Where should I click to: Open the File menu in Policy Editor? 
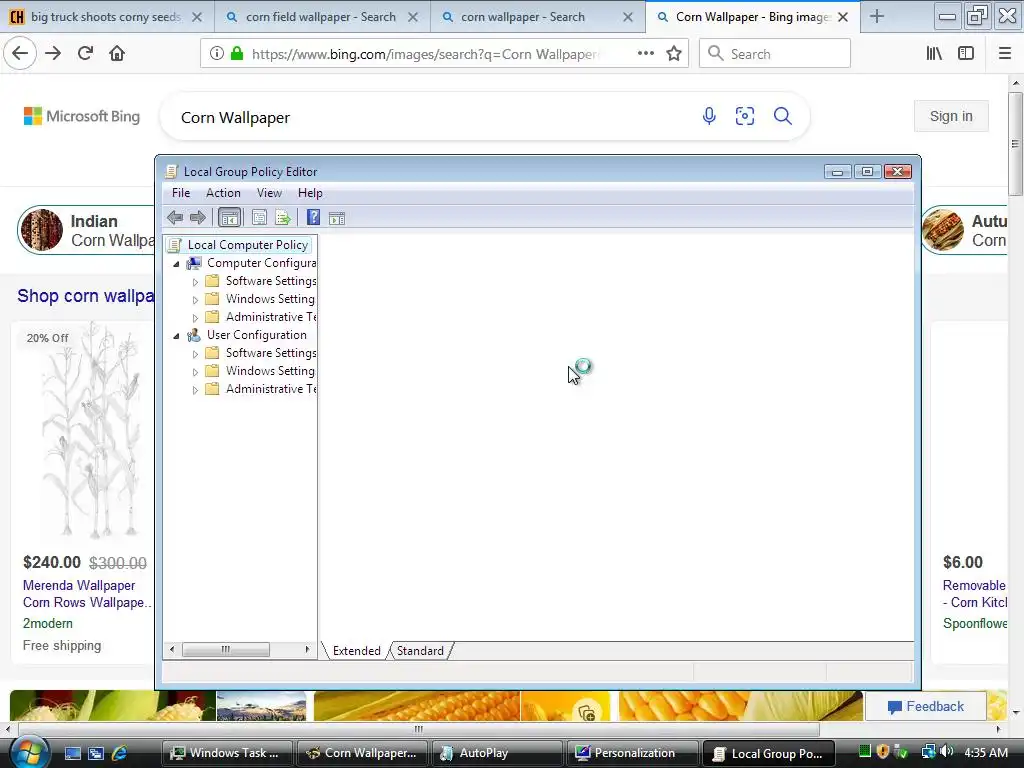(x=181, y=193)
